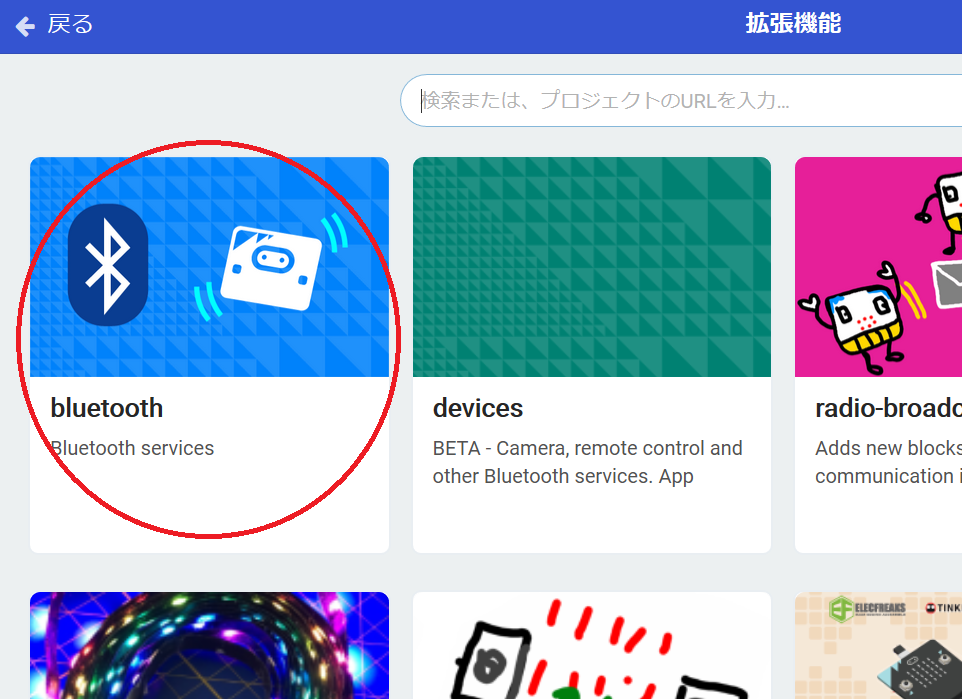Open the colorful LED ring extension thumbnail
This screenshot has width=962, height=699.
(x=209, y=646)
